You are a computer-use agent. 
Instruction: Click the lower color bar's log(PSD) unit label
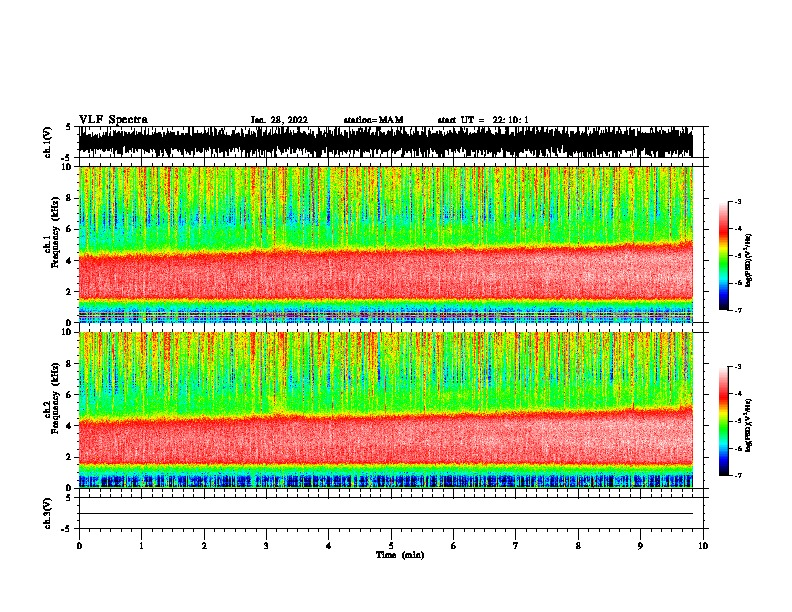click(748, 425)
